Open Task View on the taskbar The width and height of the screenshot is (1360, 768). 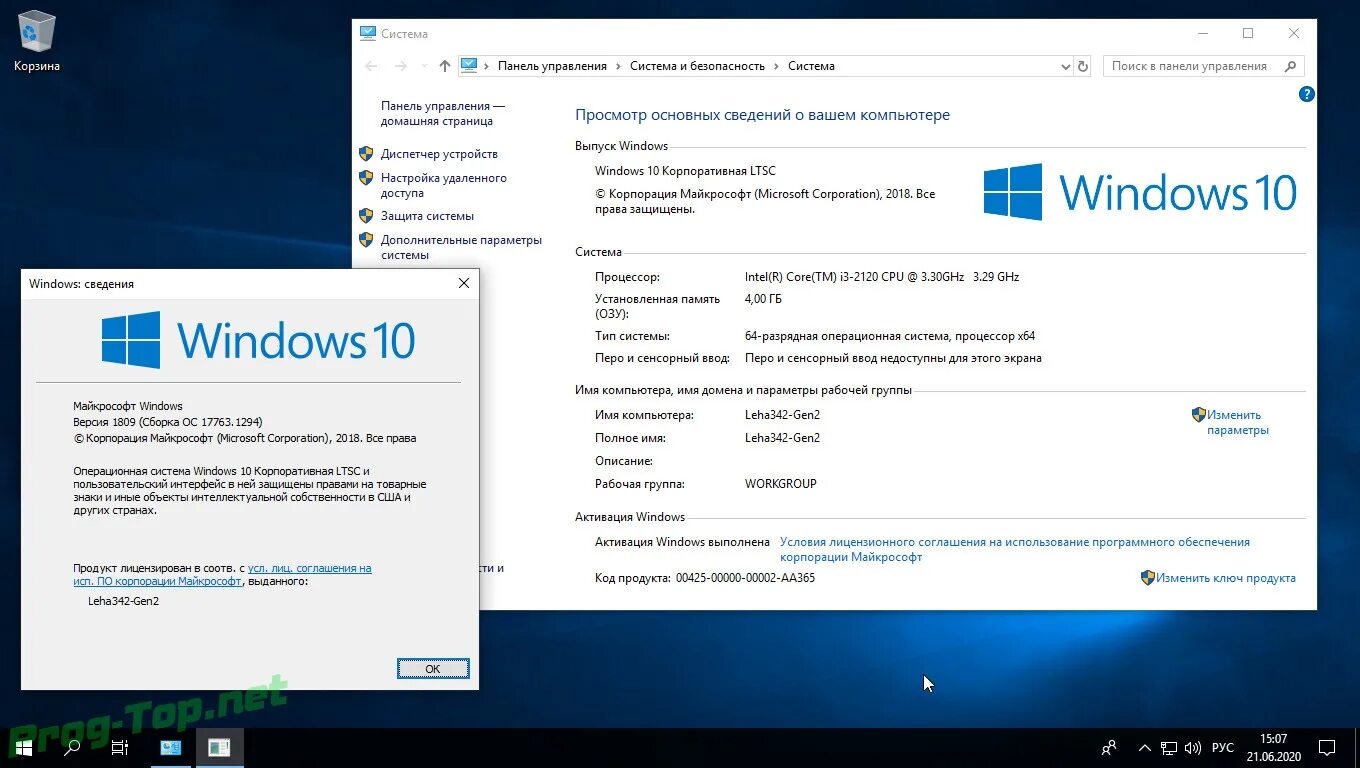(119, 747)
